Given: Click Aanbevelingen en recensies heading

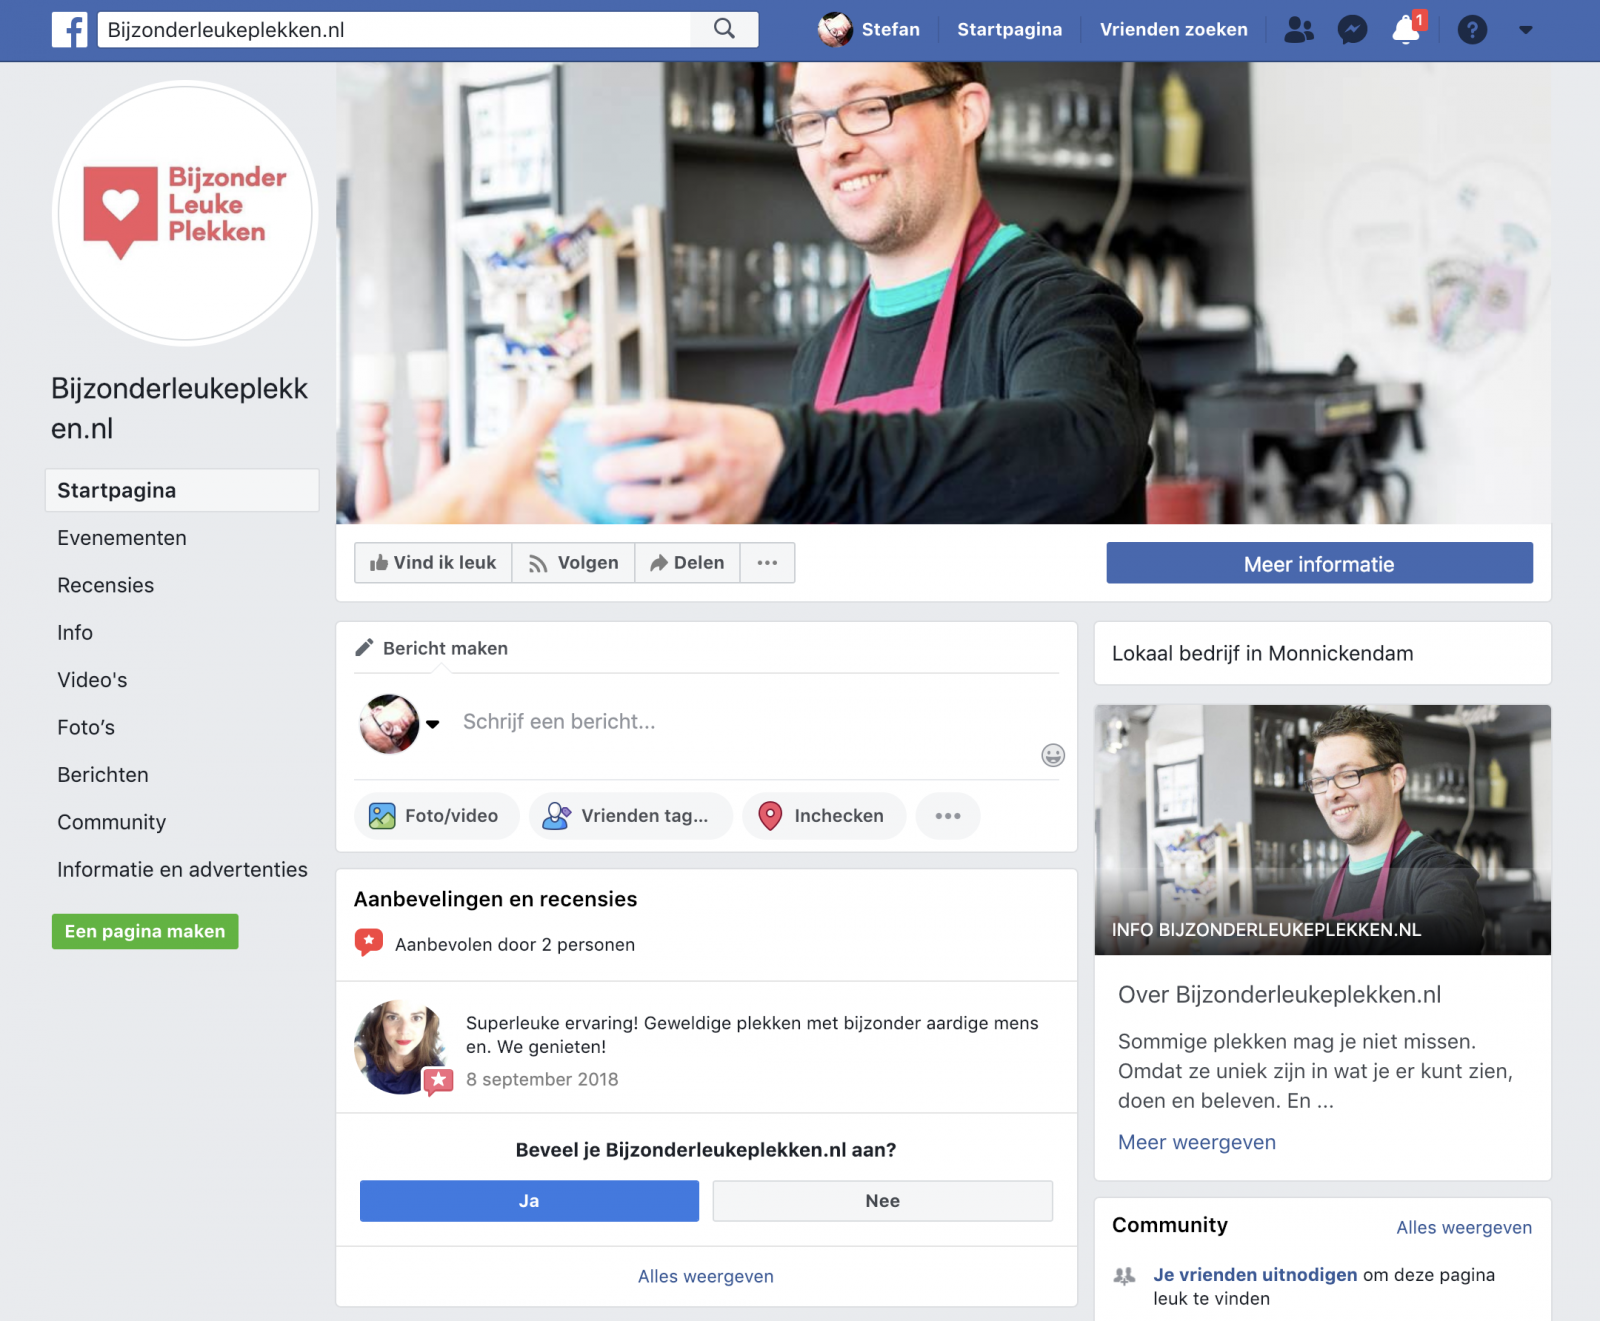Looking at the screenshot, I should click(x=496, y=899).
